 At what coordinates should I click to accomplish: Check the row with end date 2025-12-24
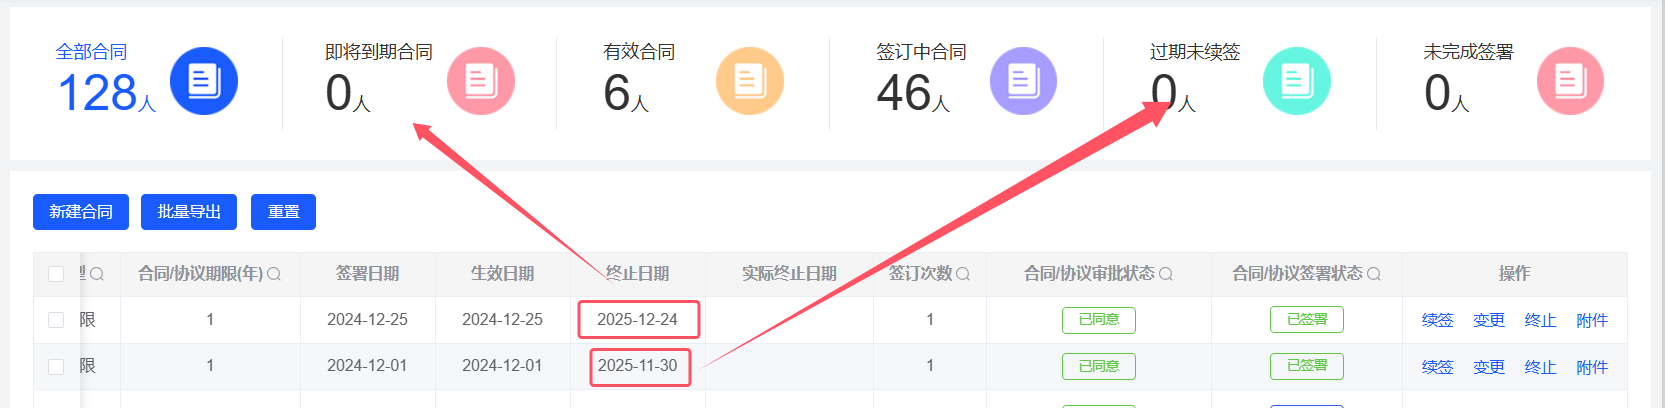point(56,320)
